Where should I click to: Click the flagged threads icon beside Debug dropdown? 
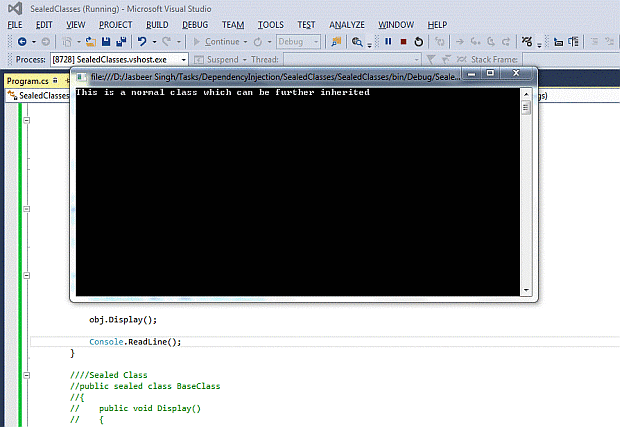tap(336, 42)
